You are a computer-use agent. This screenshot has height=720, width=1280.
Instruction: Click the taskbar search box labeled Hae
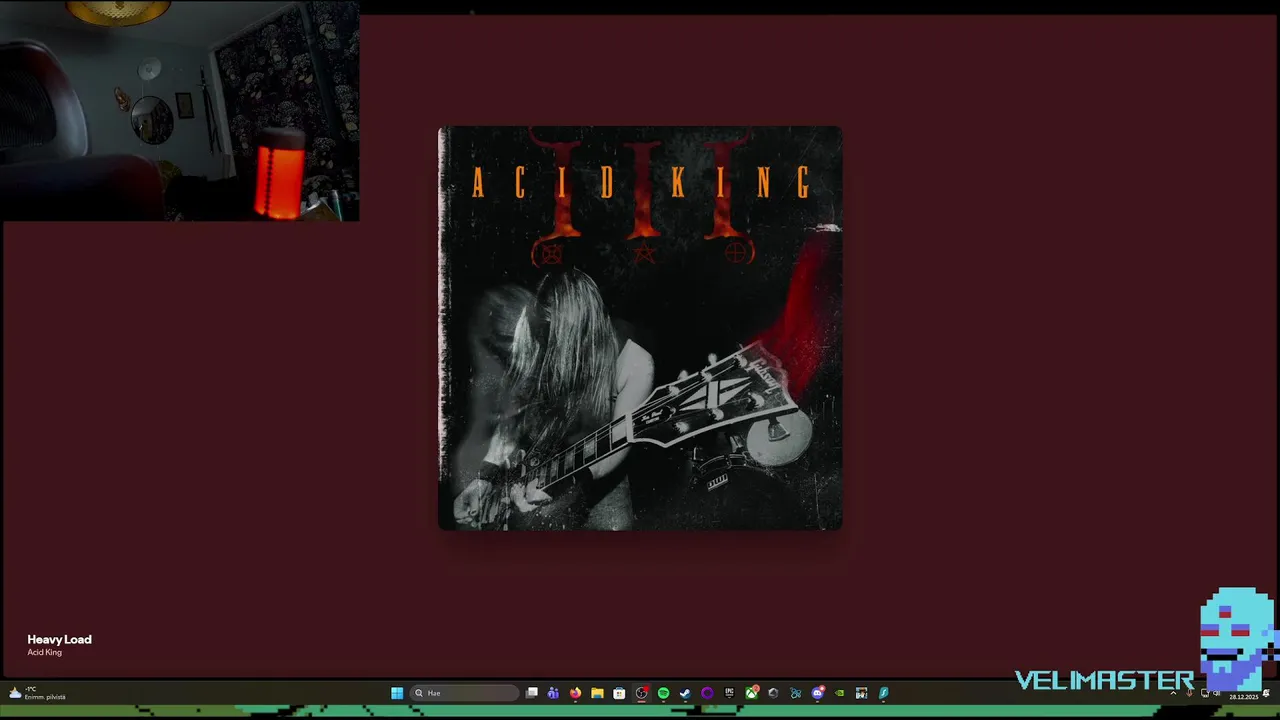click(465, 693)
